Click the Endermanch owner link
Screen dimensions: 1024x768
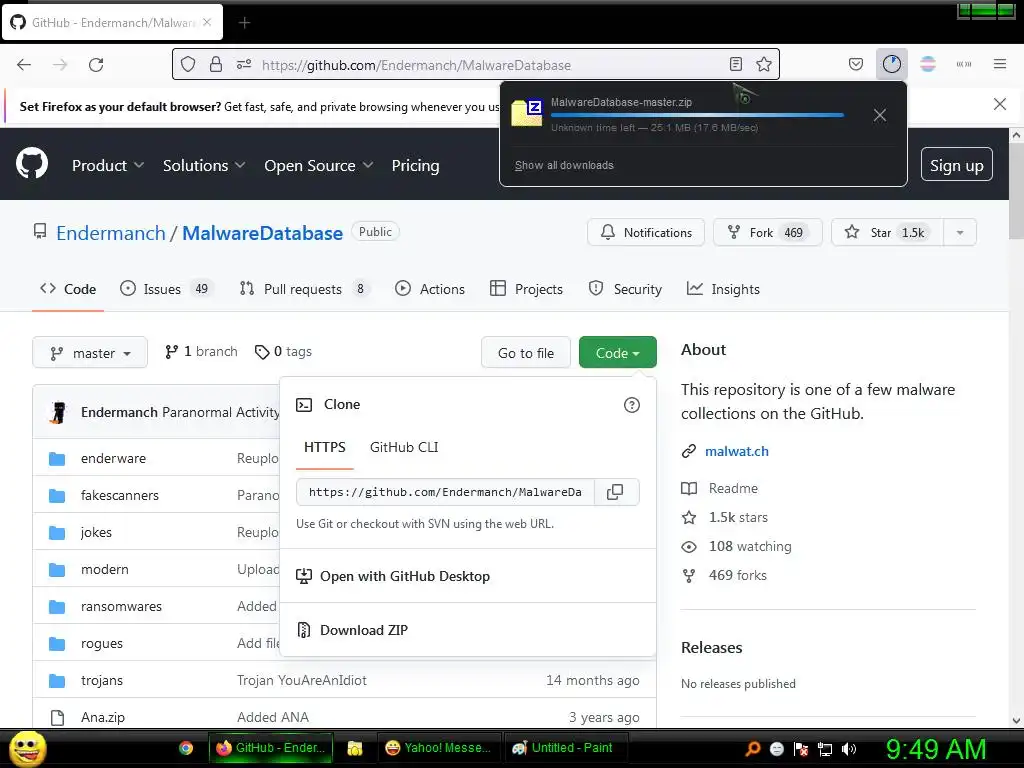111,233
